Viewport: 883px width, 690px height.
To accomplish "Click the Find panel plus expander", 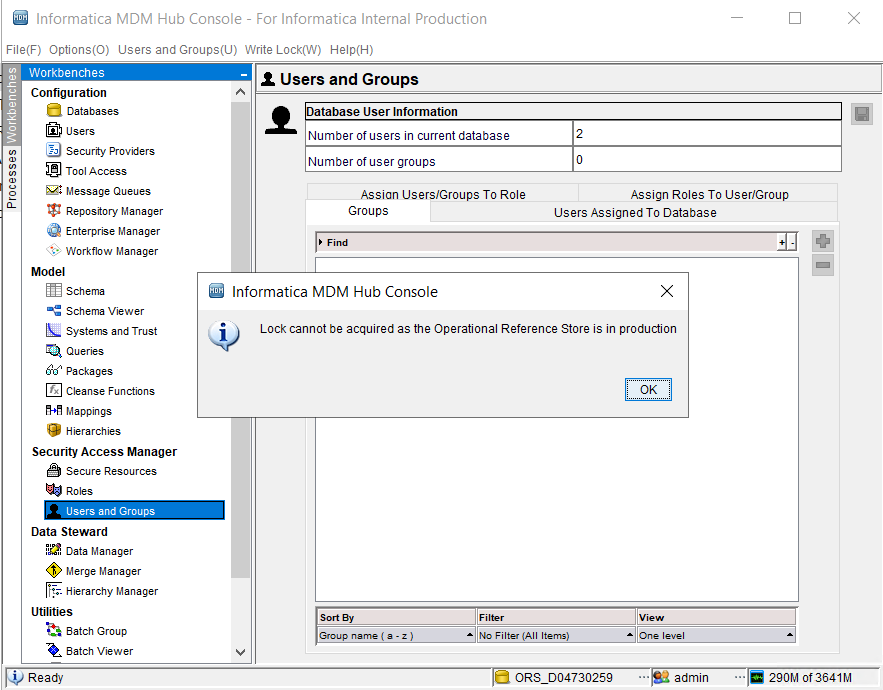I will [x=782, y=243].
